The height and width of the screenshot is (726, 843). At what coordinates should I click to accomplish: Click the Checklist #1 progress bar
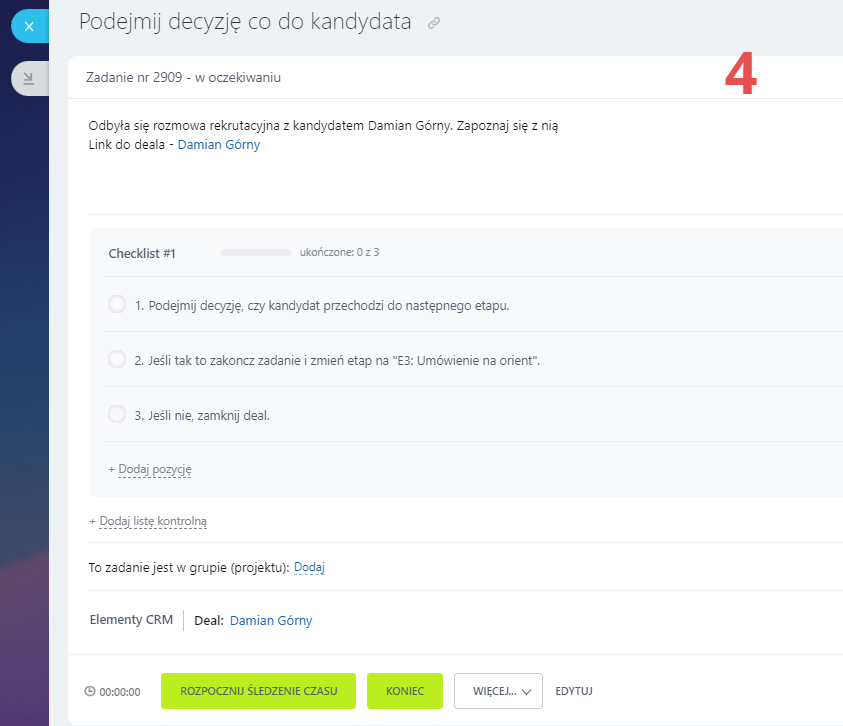[x=255, y=253]
